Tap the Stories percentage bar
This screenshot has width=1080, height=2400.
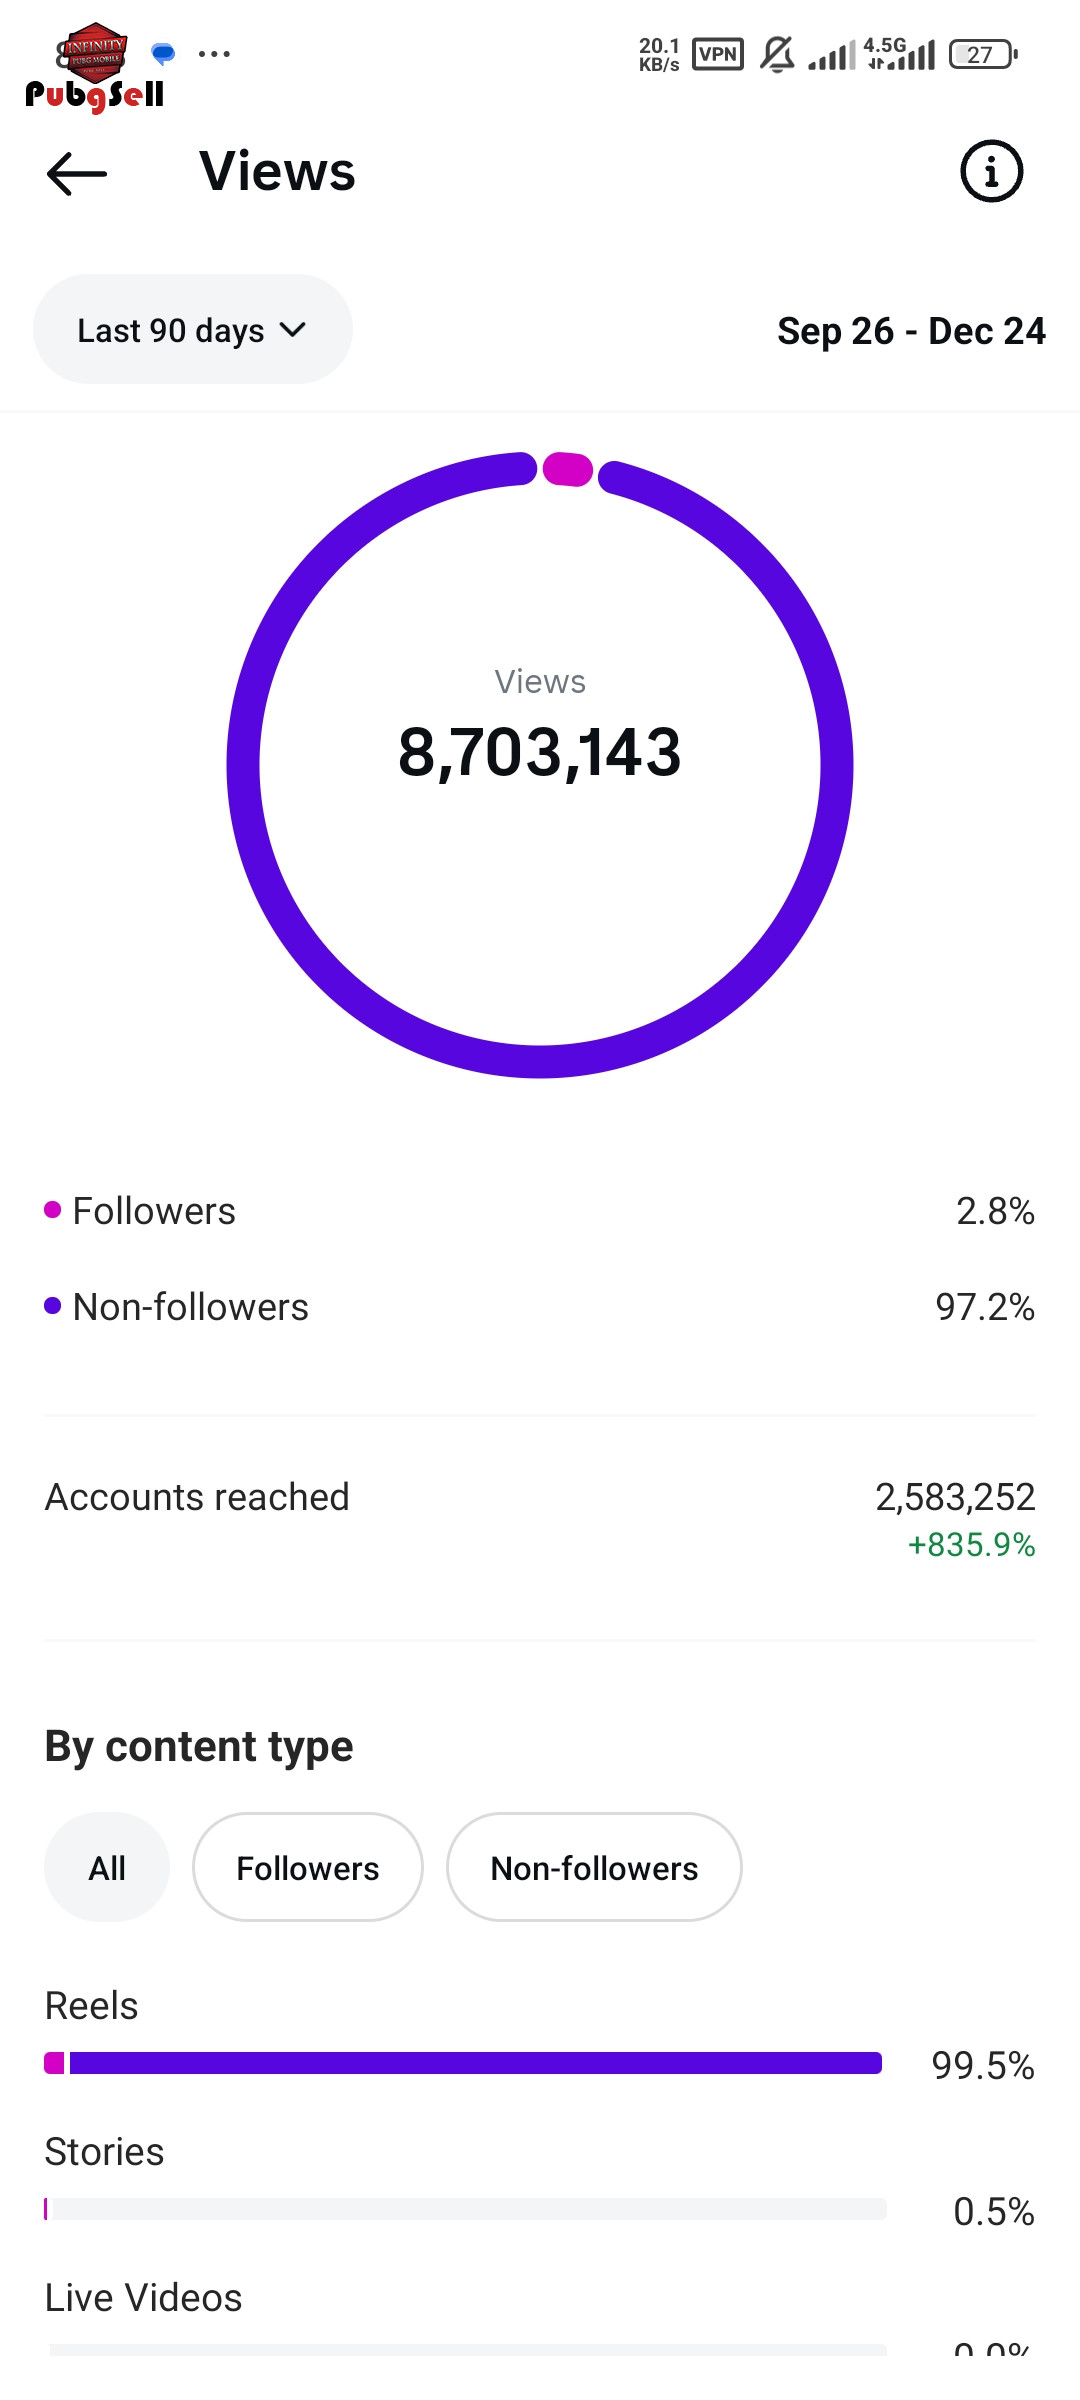point(466,2209)
